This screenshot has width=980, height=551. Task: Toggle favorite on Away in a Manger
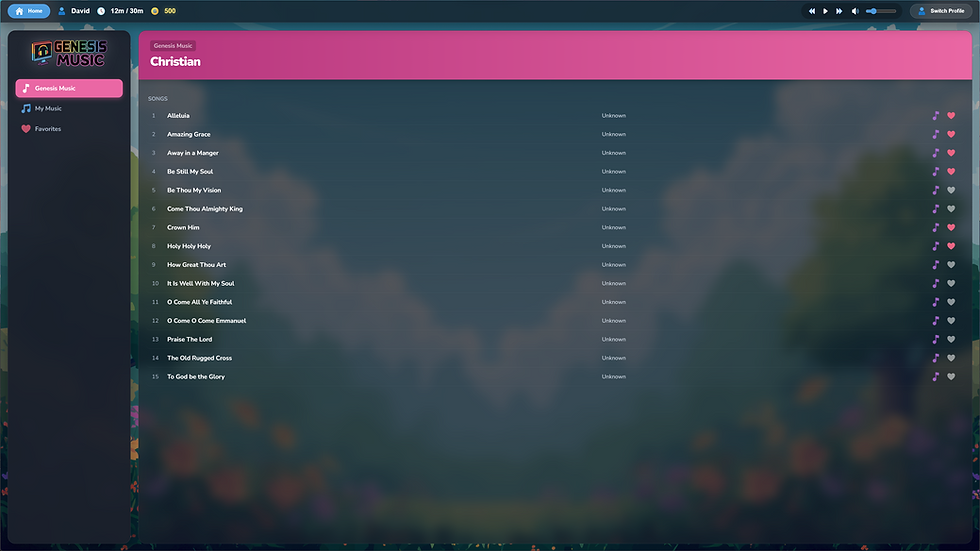[x=951, y=153]
